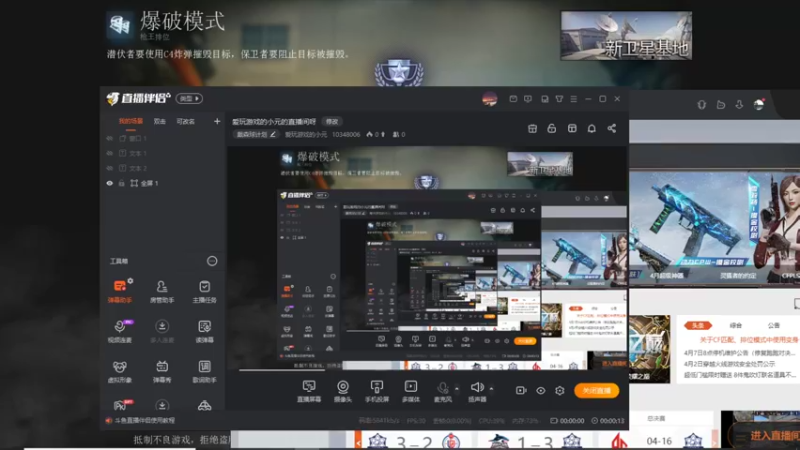The height and width of the screenshot is (450, 800).
Task: Switch to the 可改名 scene tab
Action: (185, 121)
